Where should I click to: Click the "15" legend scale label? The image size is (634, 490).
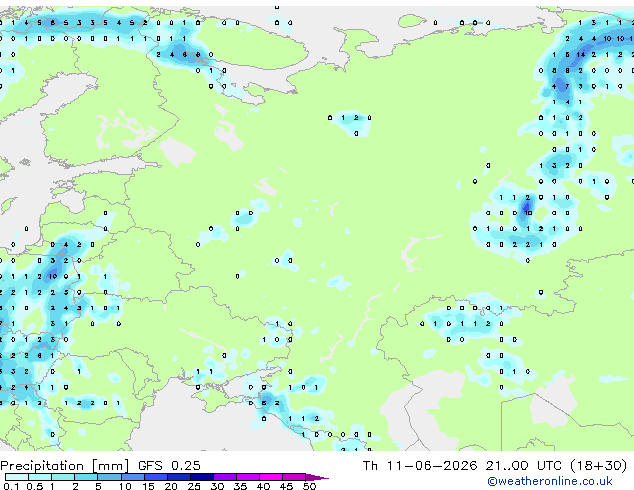(148, 486)
